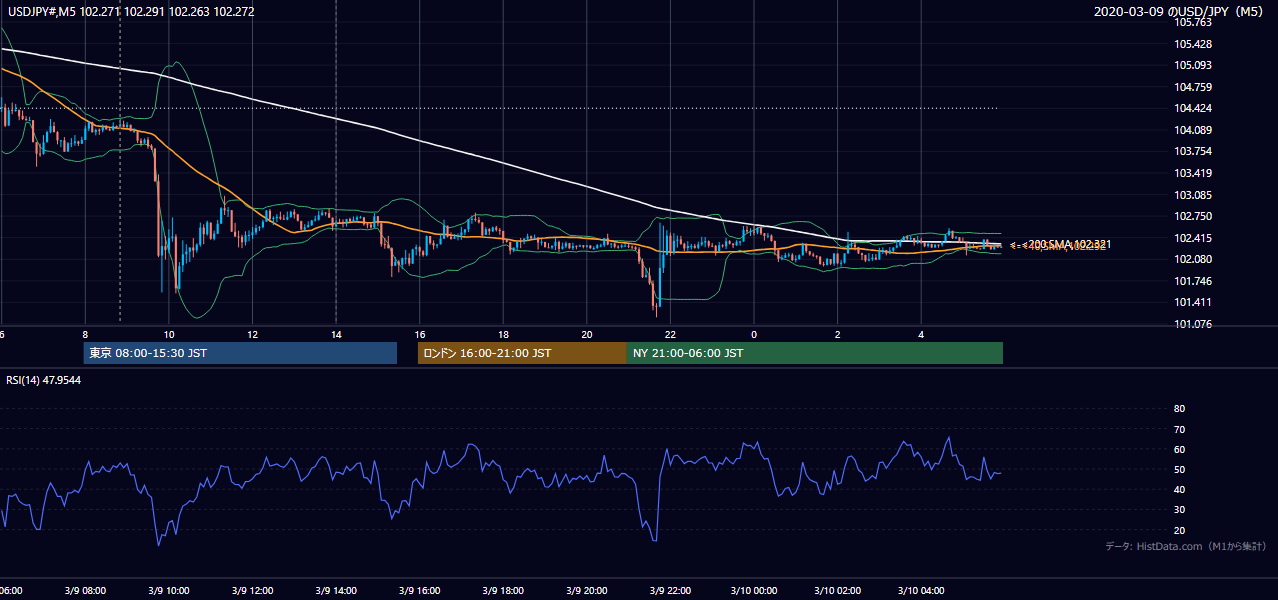The image size is (1278, 600).
Task: Click price axis value 103.085
Action: (x=1193, y=195)
